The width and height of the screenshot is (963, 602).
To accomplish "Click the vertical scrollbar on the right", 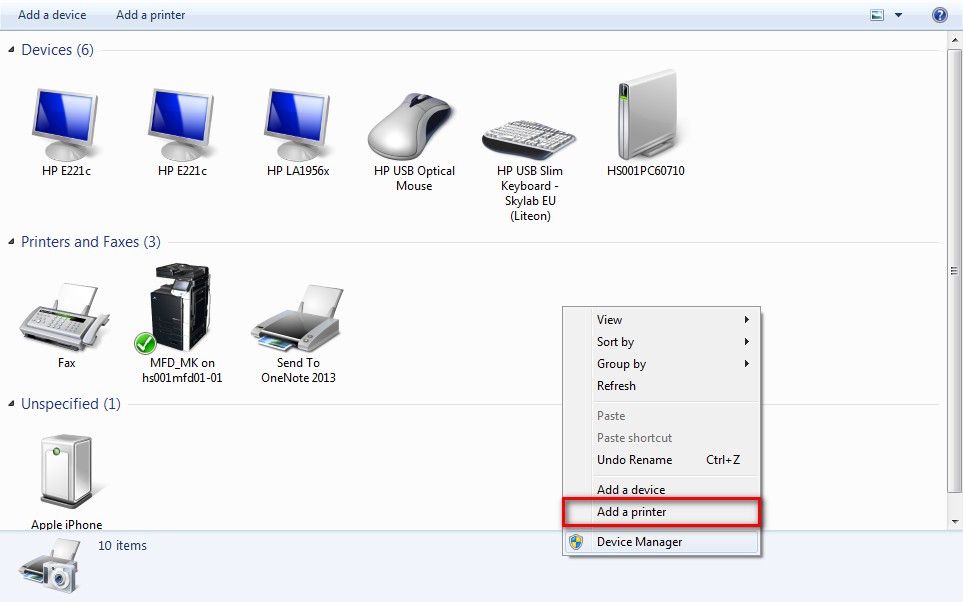I will point(952,270).
